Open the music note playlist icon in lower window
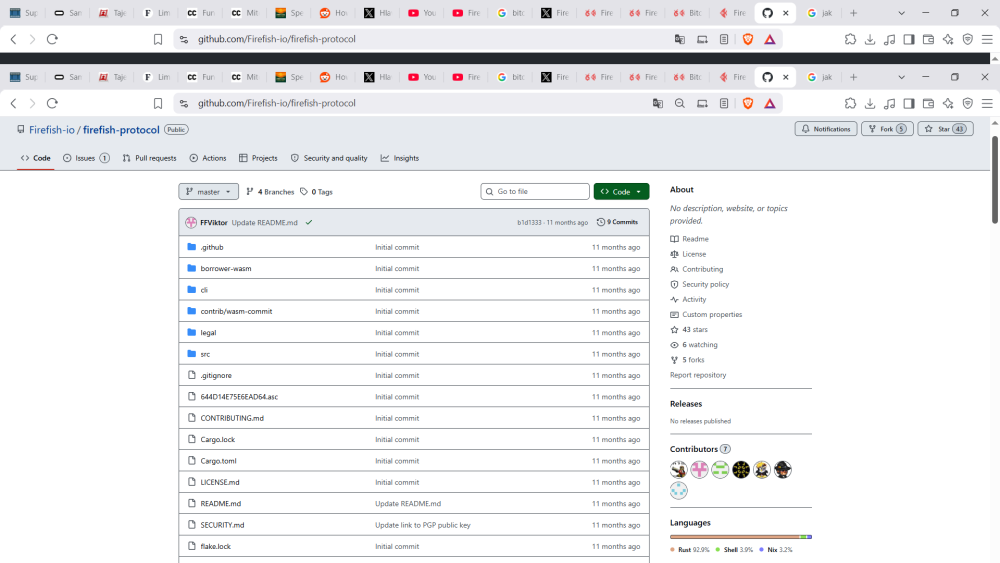Screen dimensions: 1000x563 pyautogui.click(x=890, y=103)
